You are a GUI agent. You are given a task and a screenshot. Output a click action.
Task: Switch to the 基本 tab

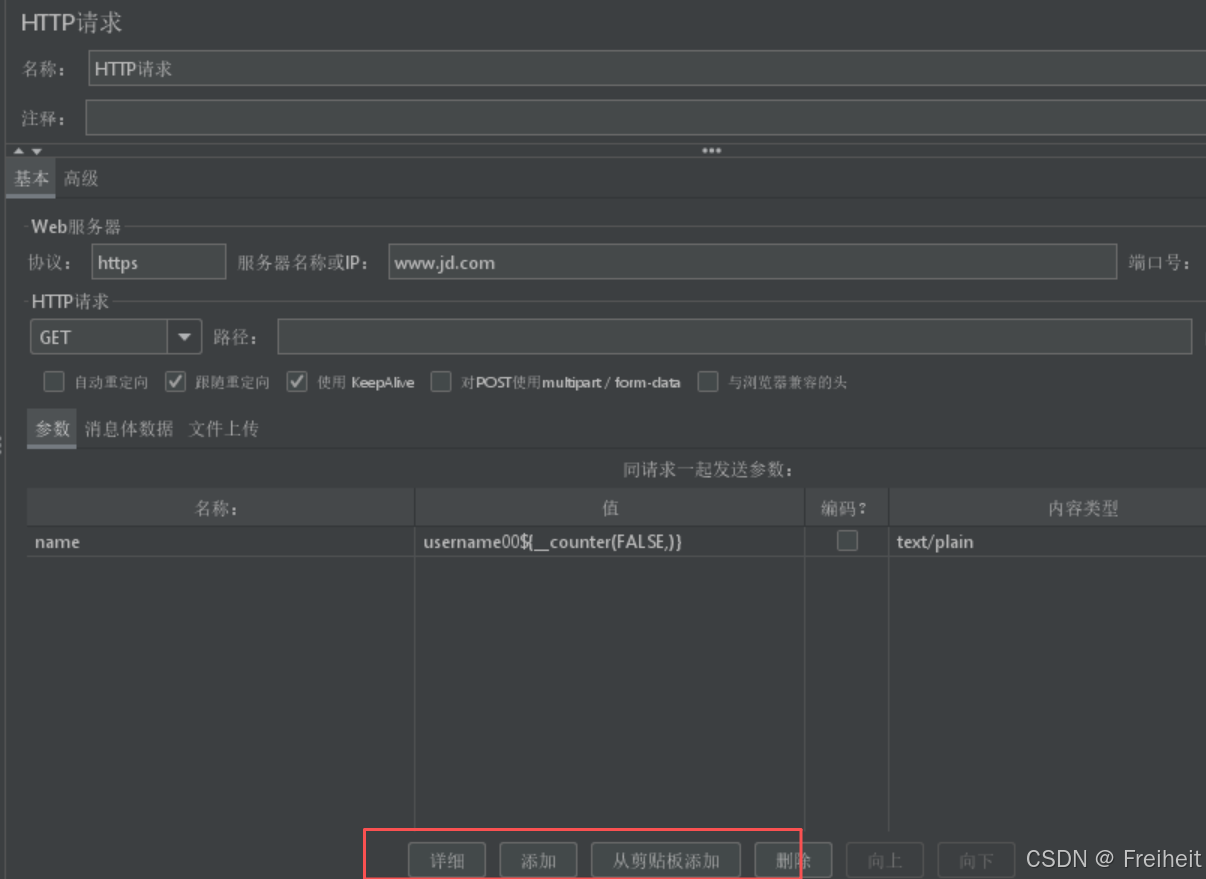[31, 178]
